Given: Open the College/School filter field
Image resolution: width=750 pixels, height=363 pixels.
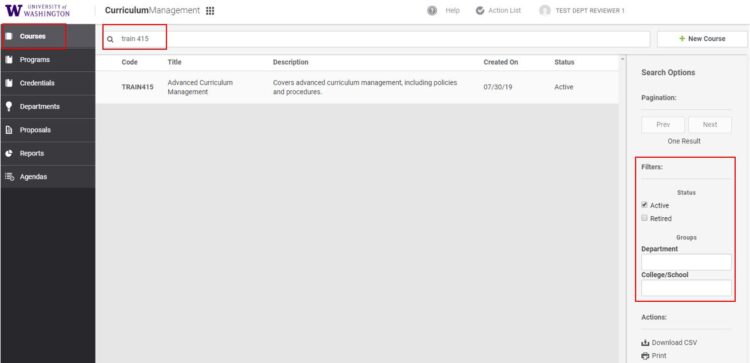Looking at the screenshot, I should pyautogui.click(x=686, y=288).
